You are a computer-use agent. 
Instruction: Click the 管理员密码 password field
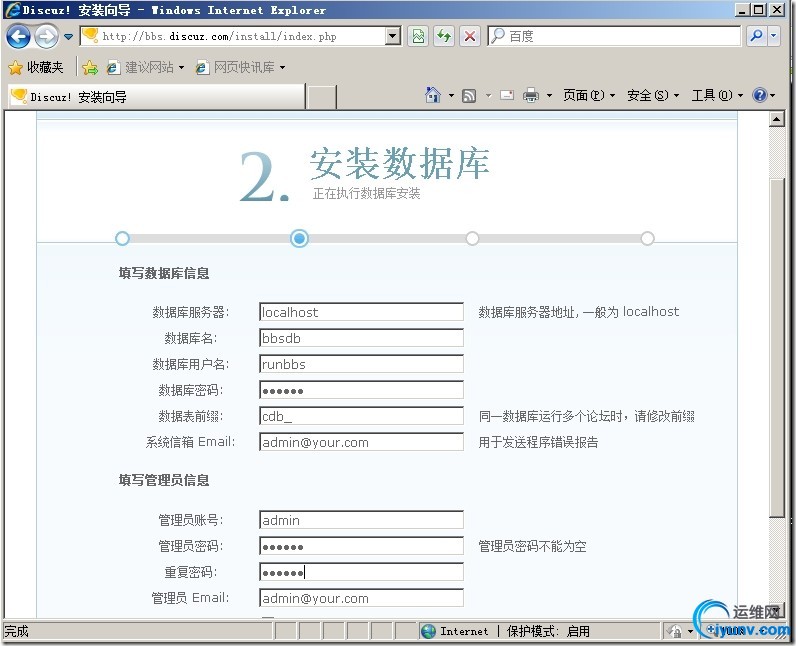tap(361, 546)
